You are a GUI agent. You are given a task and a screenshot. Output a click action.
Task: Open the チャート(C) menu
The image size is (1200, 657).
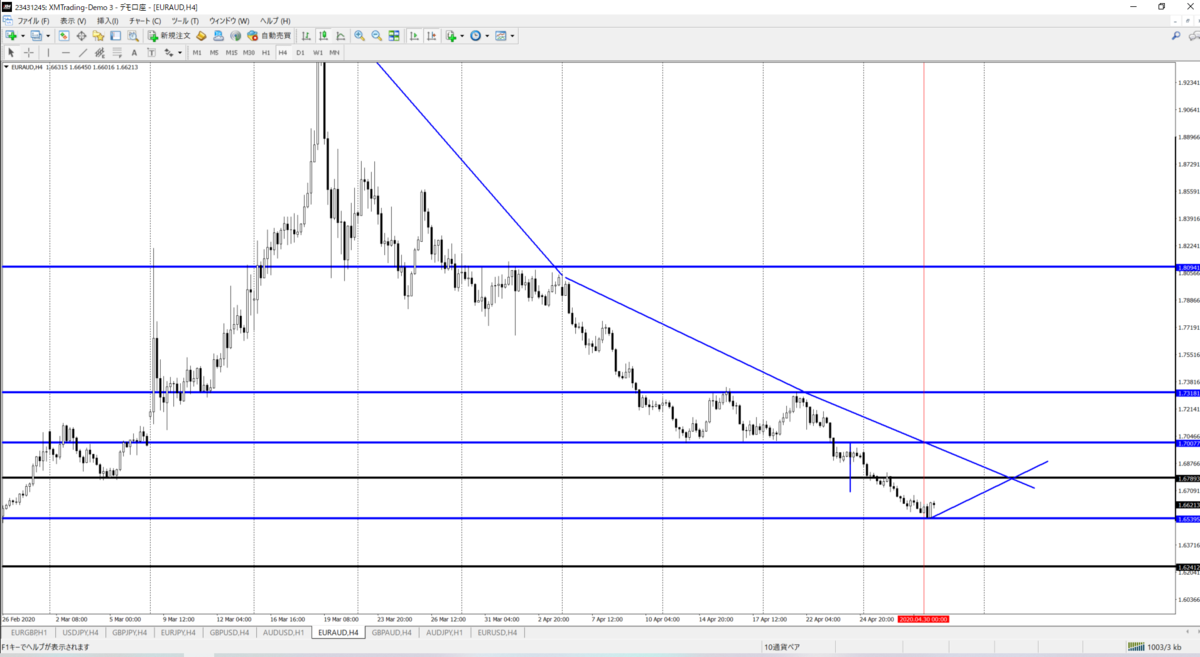tap(145, 20)
